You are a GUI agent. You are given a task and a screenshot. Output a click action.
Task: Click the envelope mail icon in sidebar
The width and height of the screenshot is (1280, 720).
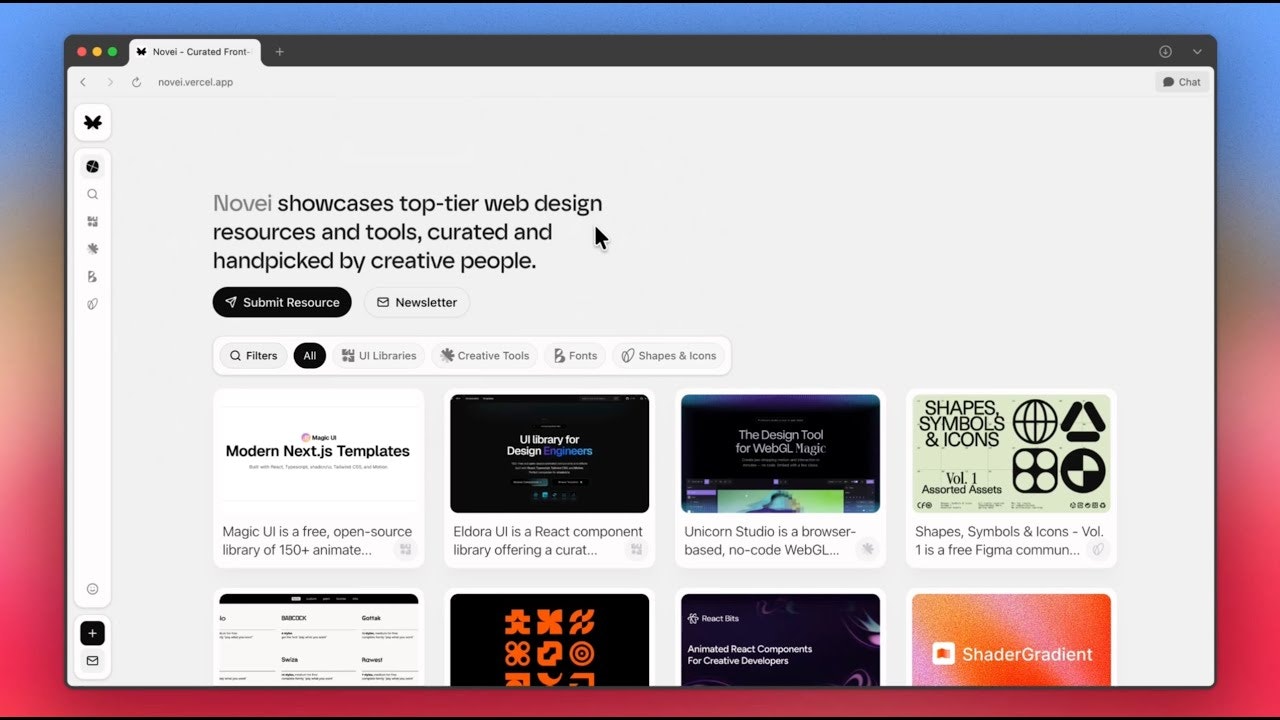coord(93,661)
